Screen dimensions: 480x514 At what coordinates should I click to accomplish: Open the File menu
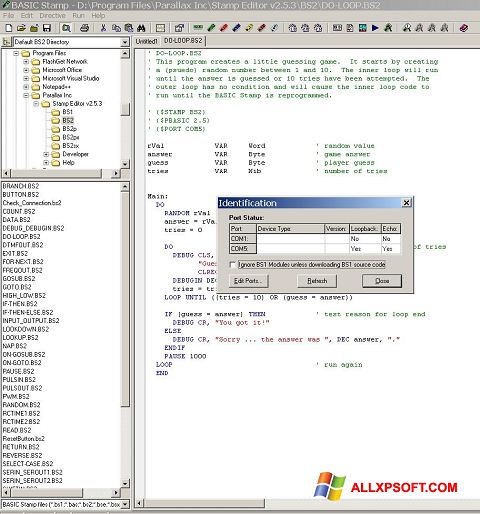click(x=9, y=16)
